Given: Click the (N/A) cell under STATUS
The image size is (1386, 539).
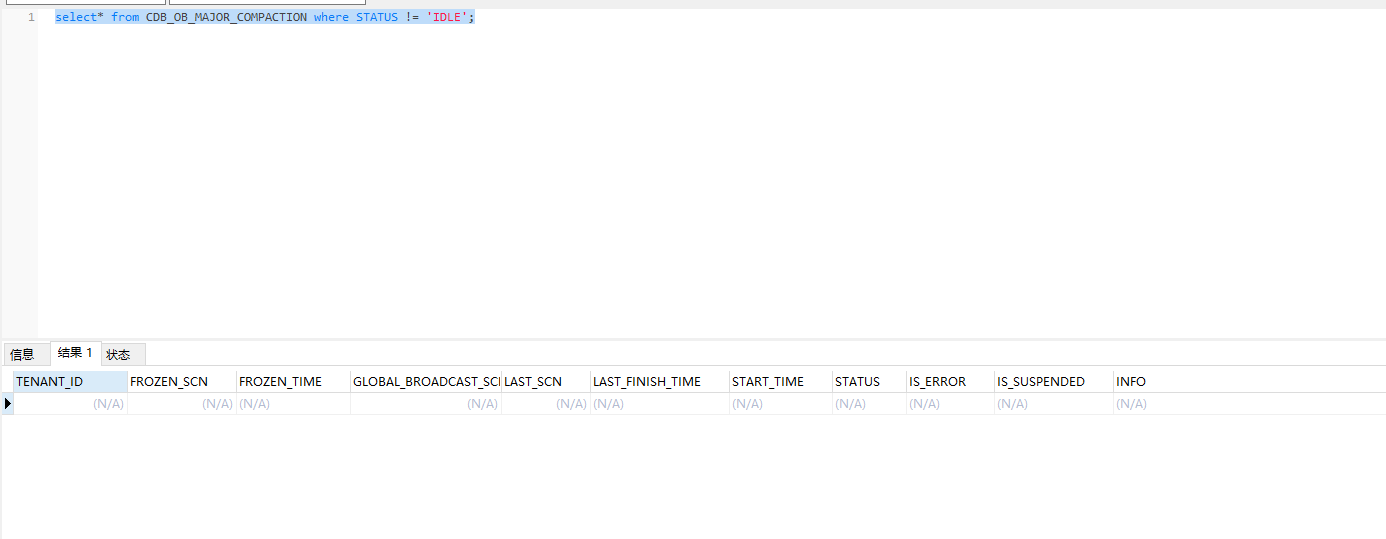Looking at the screenshot, I should point(870,404).
